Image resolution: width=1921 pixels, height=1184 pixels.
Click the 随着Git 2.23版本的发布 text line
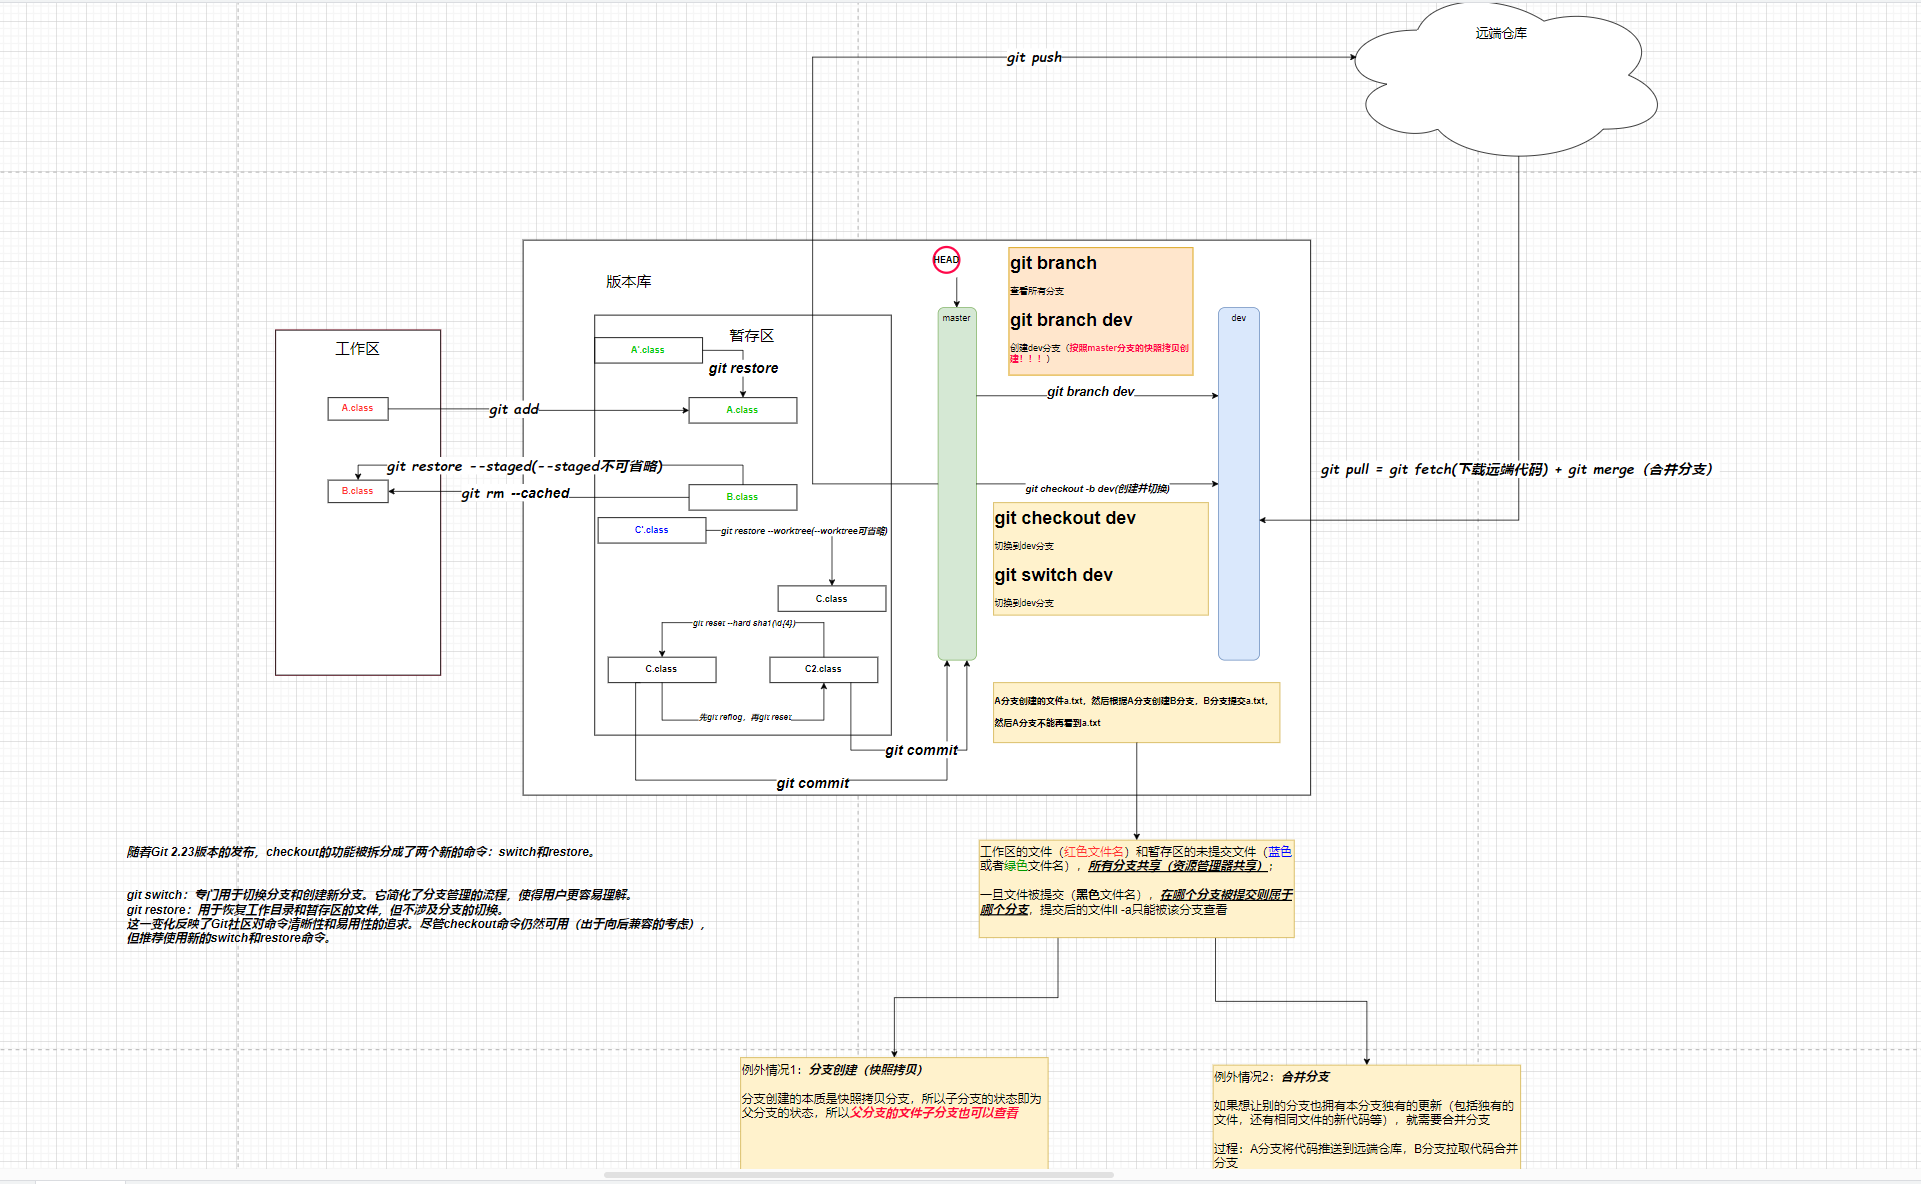click(363, 852)
